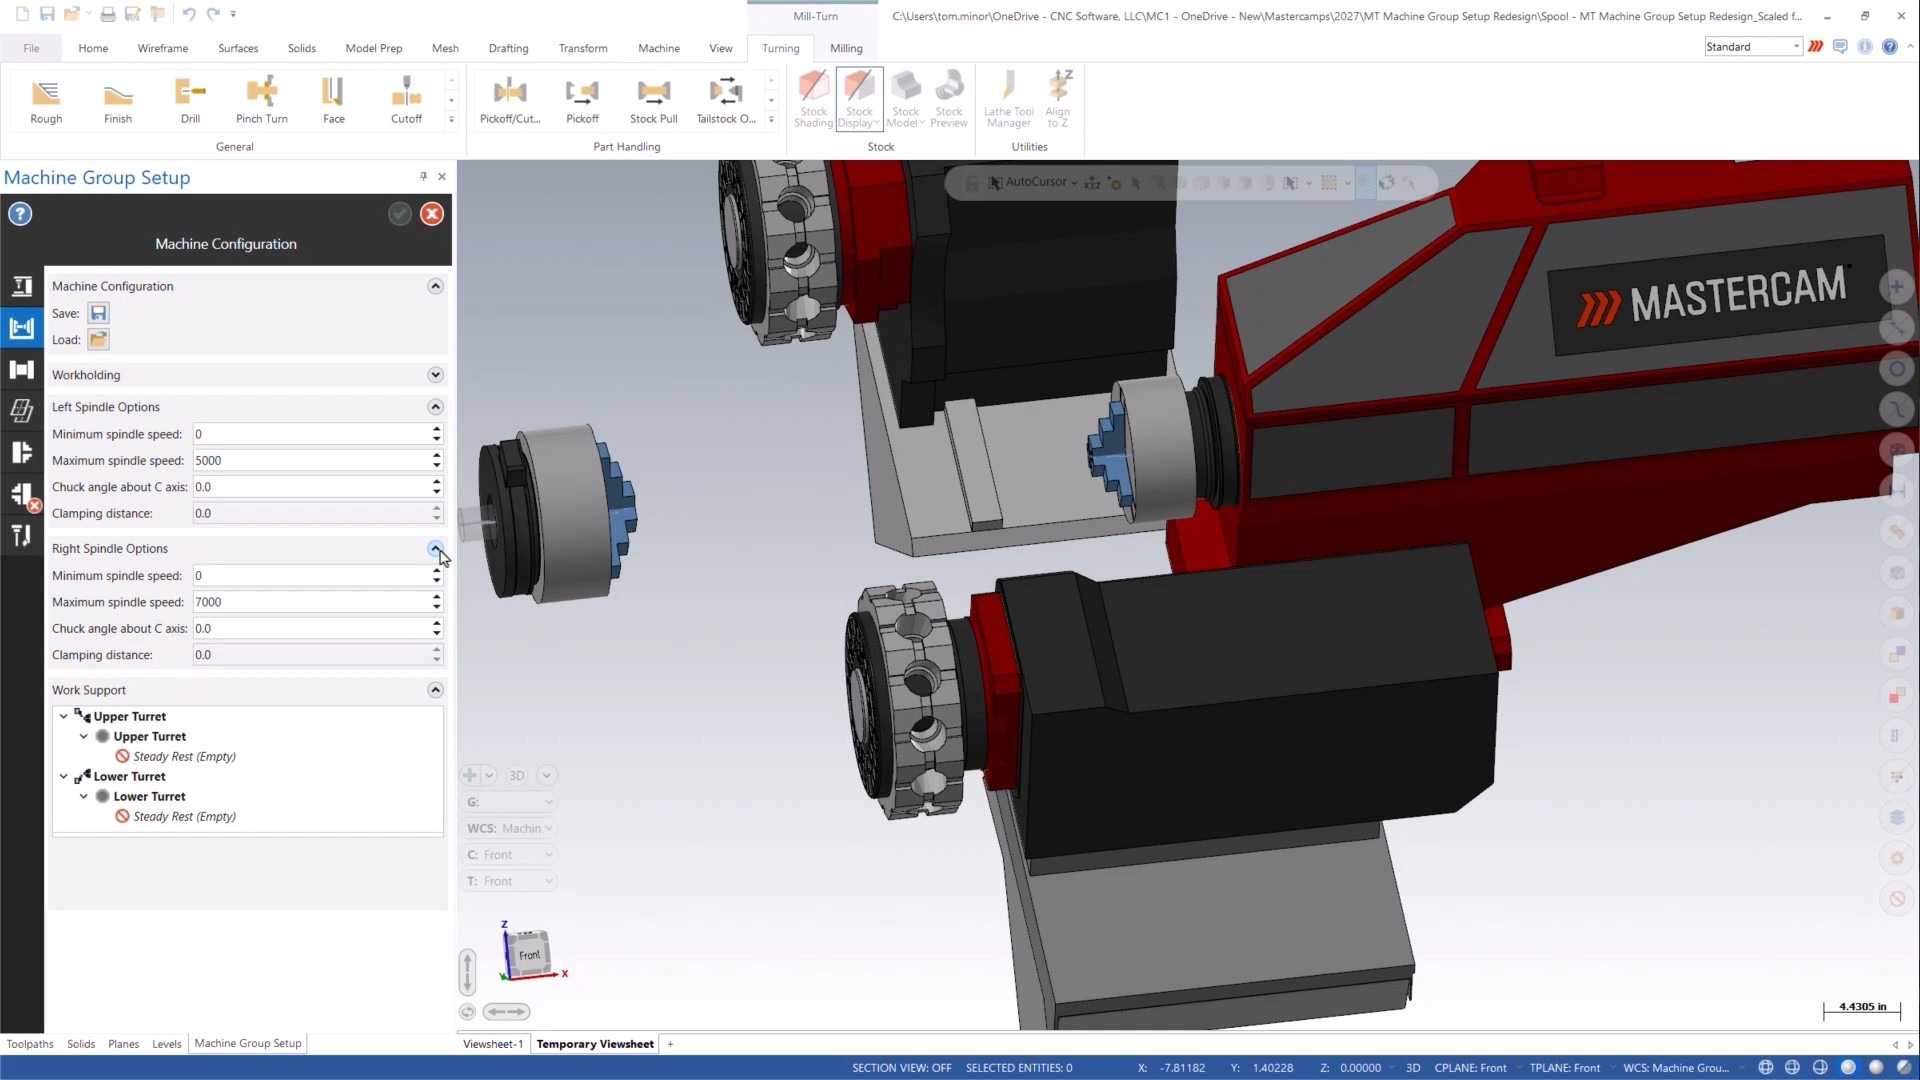Collapse the Left Spindle Options section

(x=435, y=407)
